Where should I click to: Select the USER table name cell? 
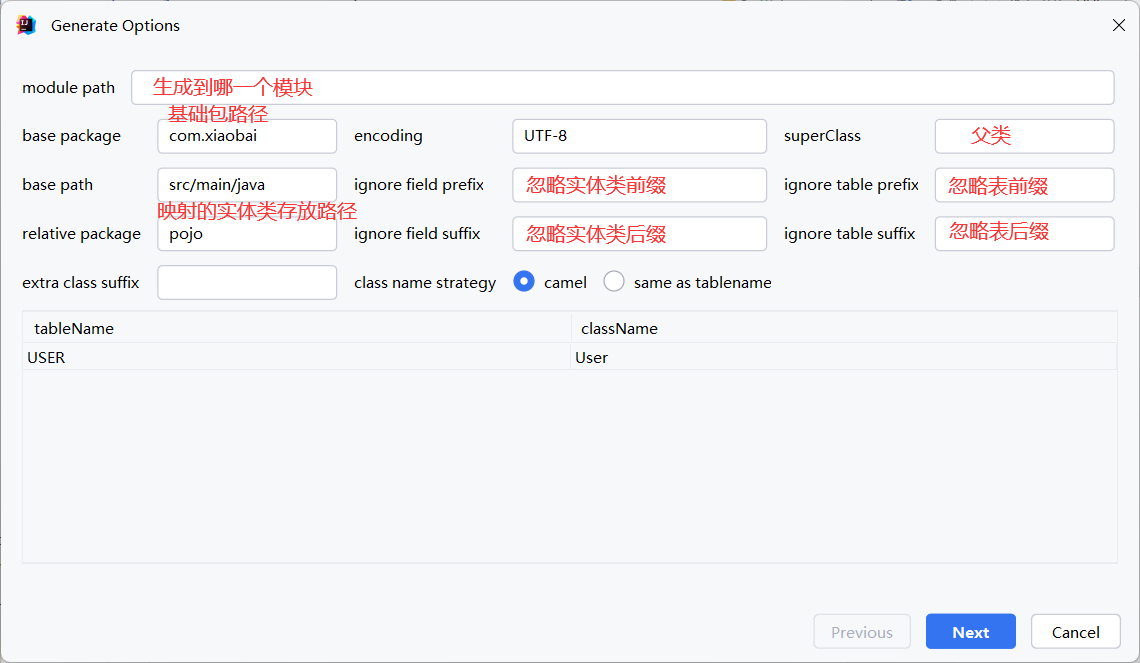(296, 357)
